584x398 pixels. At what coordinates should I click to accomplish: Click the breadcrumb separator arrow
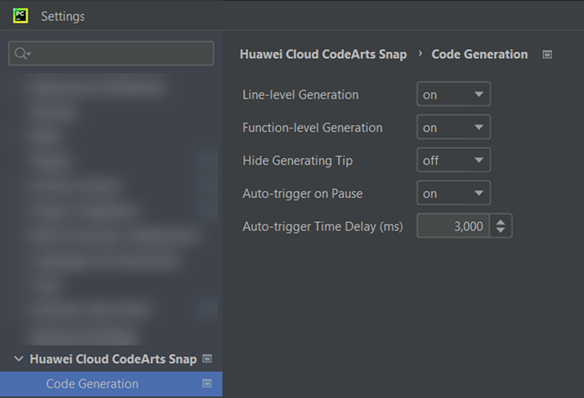(420, 54)
